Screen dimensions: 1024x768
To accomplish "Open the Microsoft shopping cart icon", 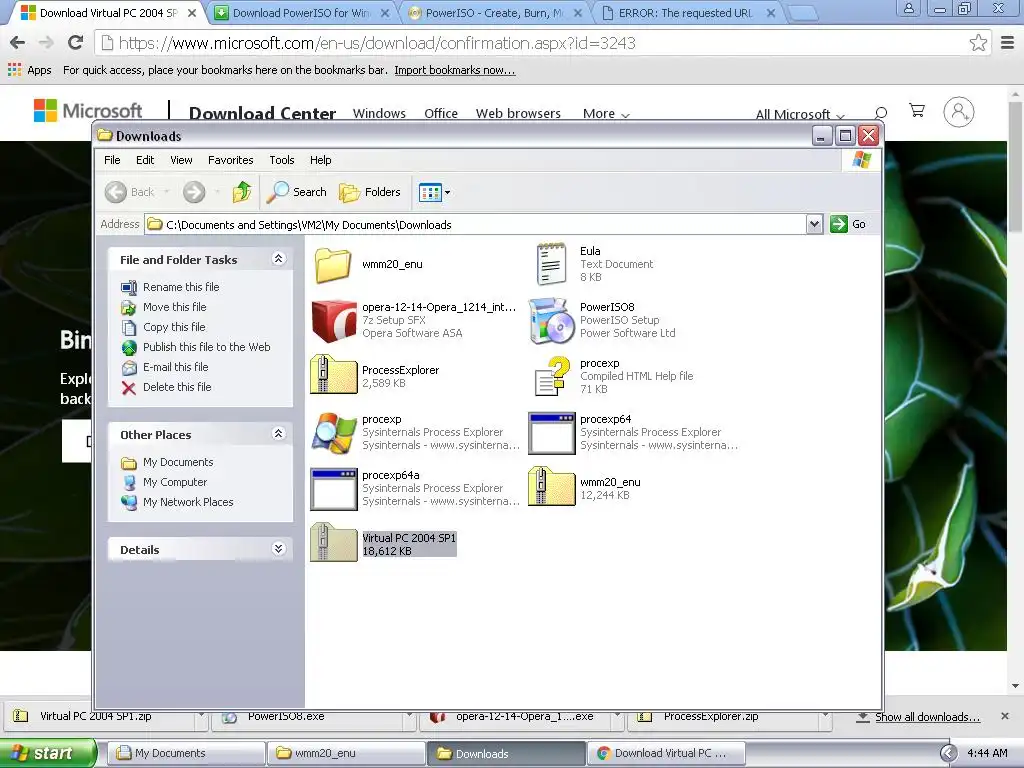I will point(917,111).
